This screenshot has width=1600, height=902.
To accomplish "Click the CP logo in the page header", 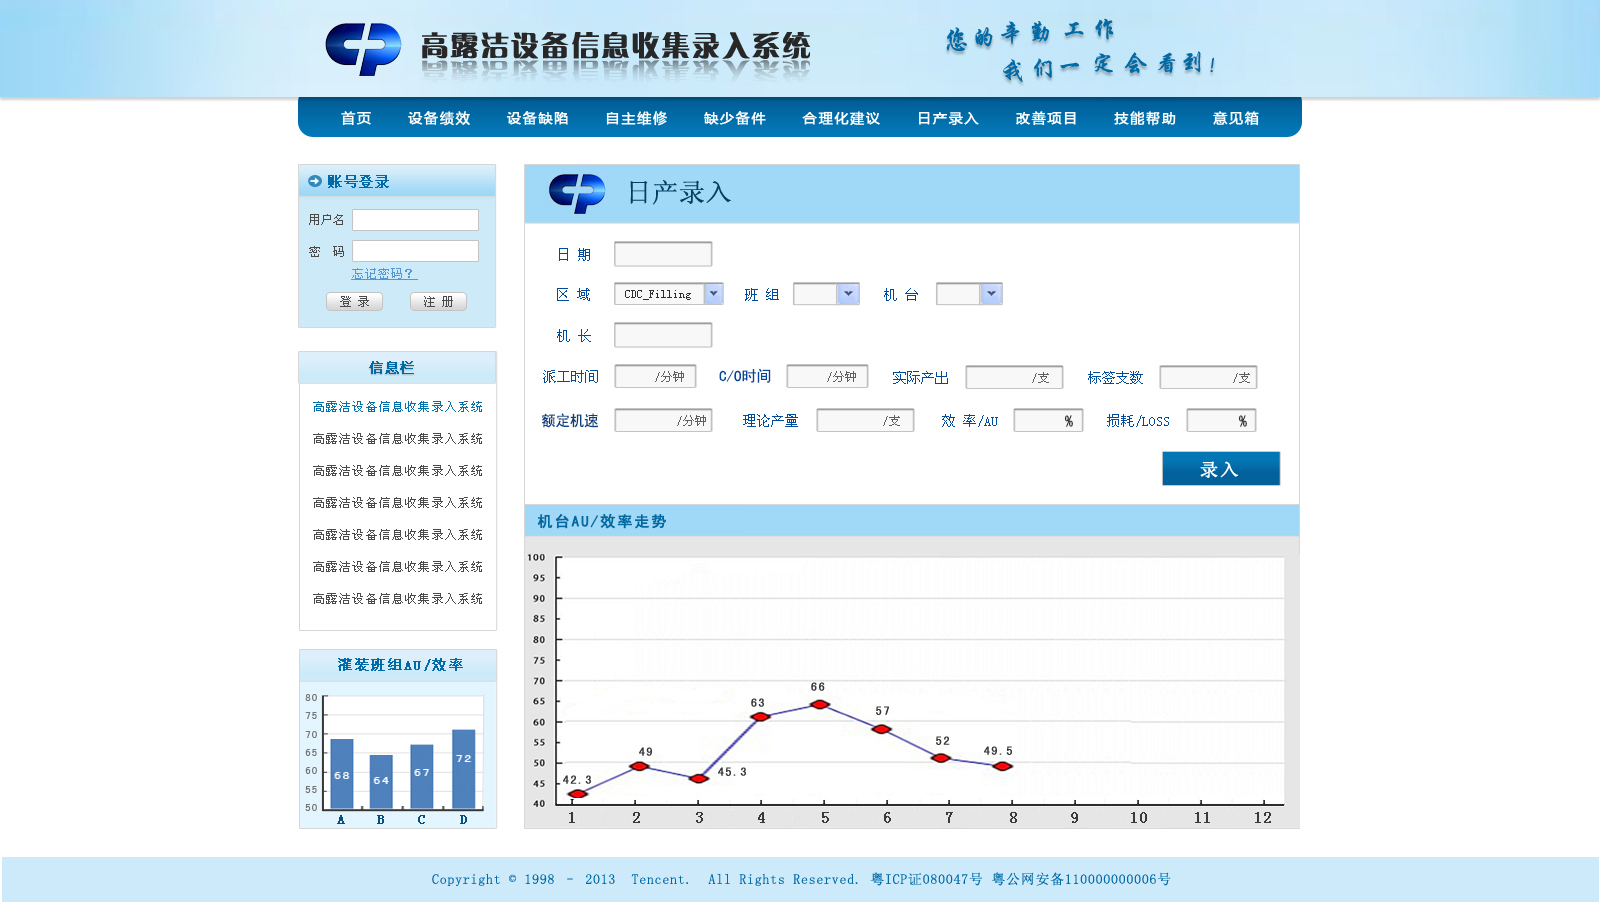I will click(x=362, y=47).
